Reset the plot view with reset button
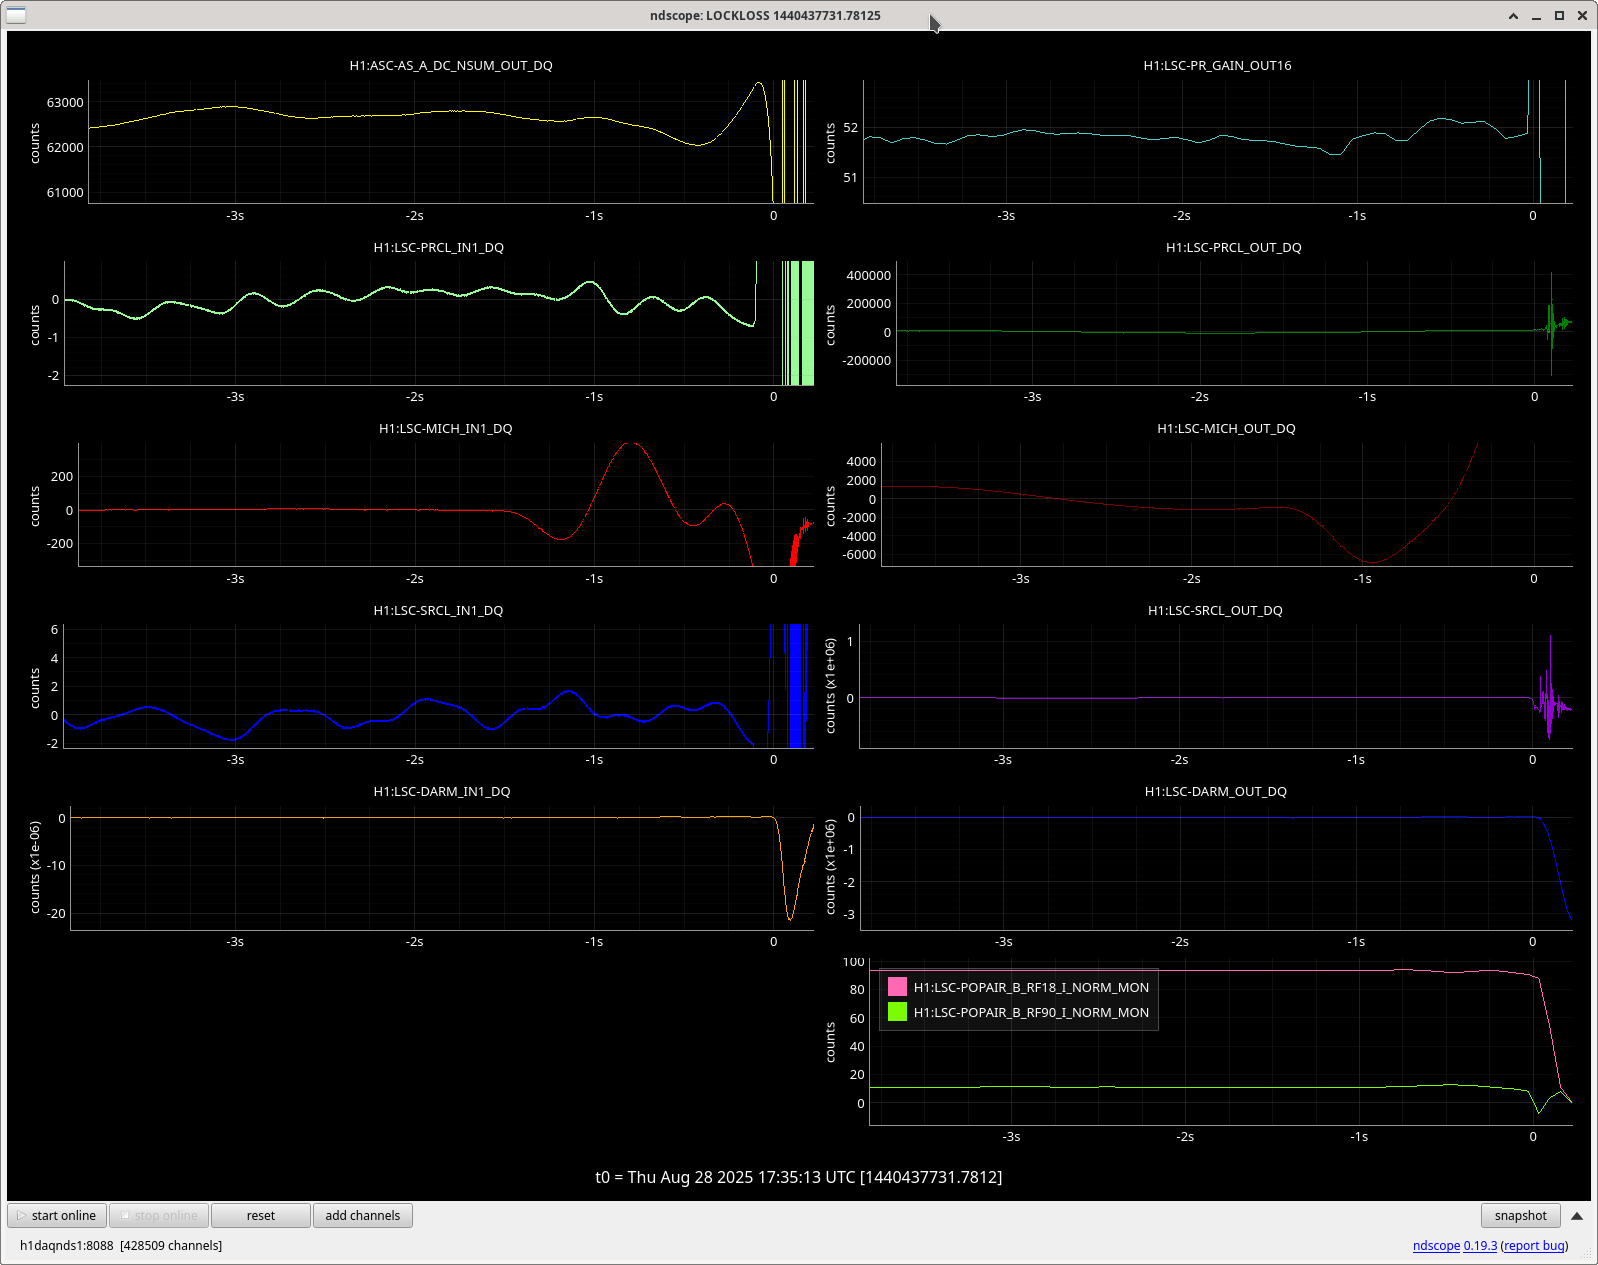This screenshot has width=1598, height=1265. 261,1215
